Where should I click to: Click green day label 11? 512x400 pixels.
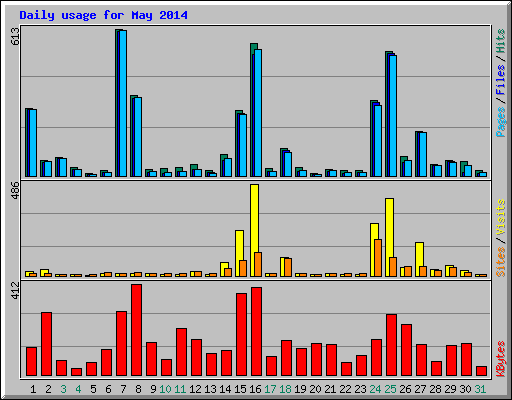[180, 389]
